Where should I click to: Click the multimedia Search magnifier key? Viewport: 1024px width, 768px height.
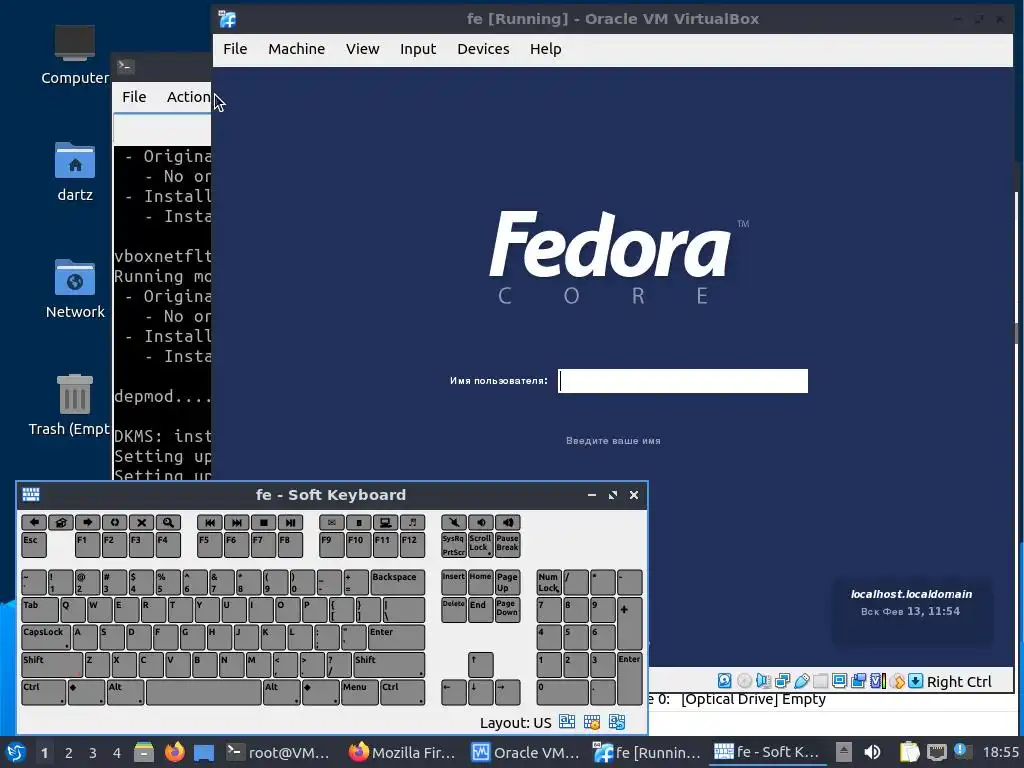coord(168,522)
